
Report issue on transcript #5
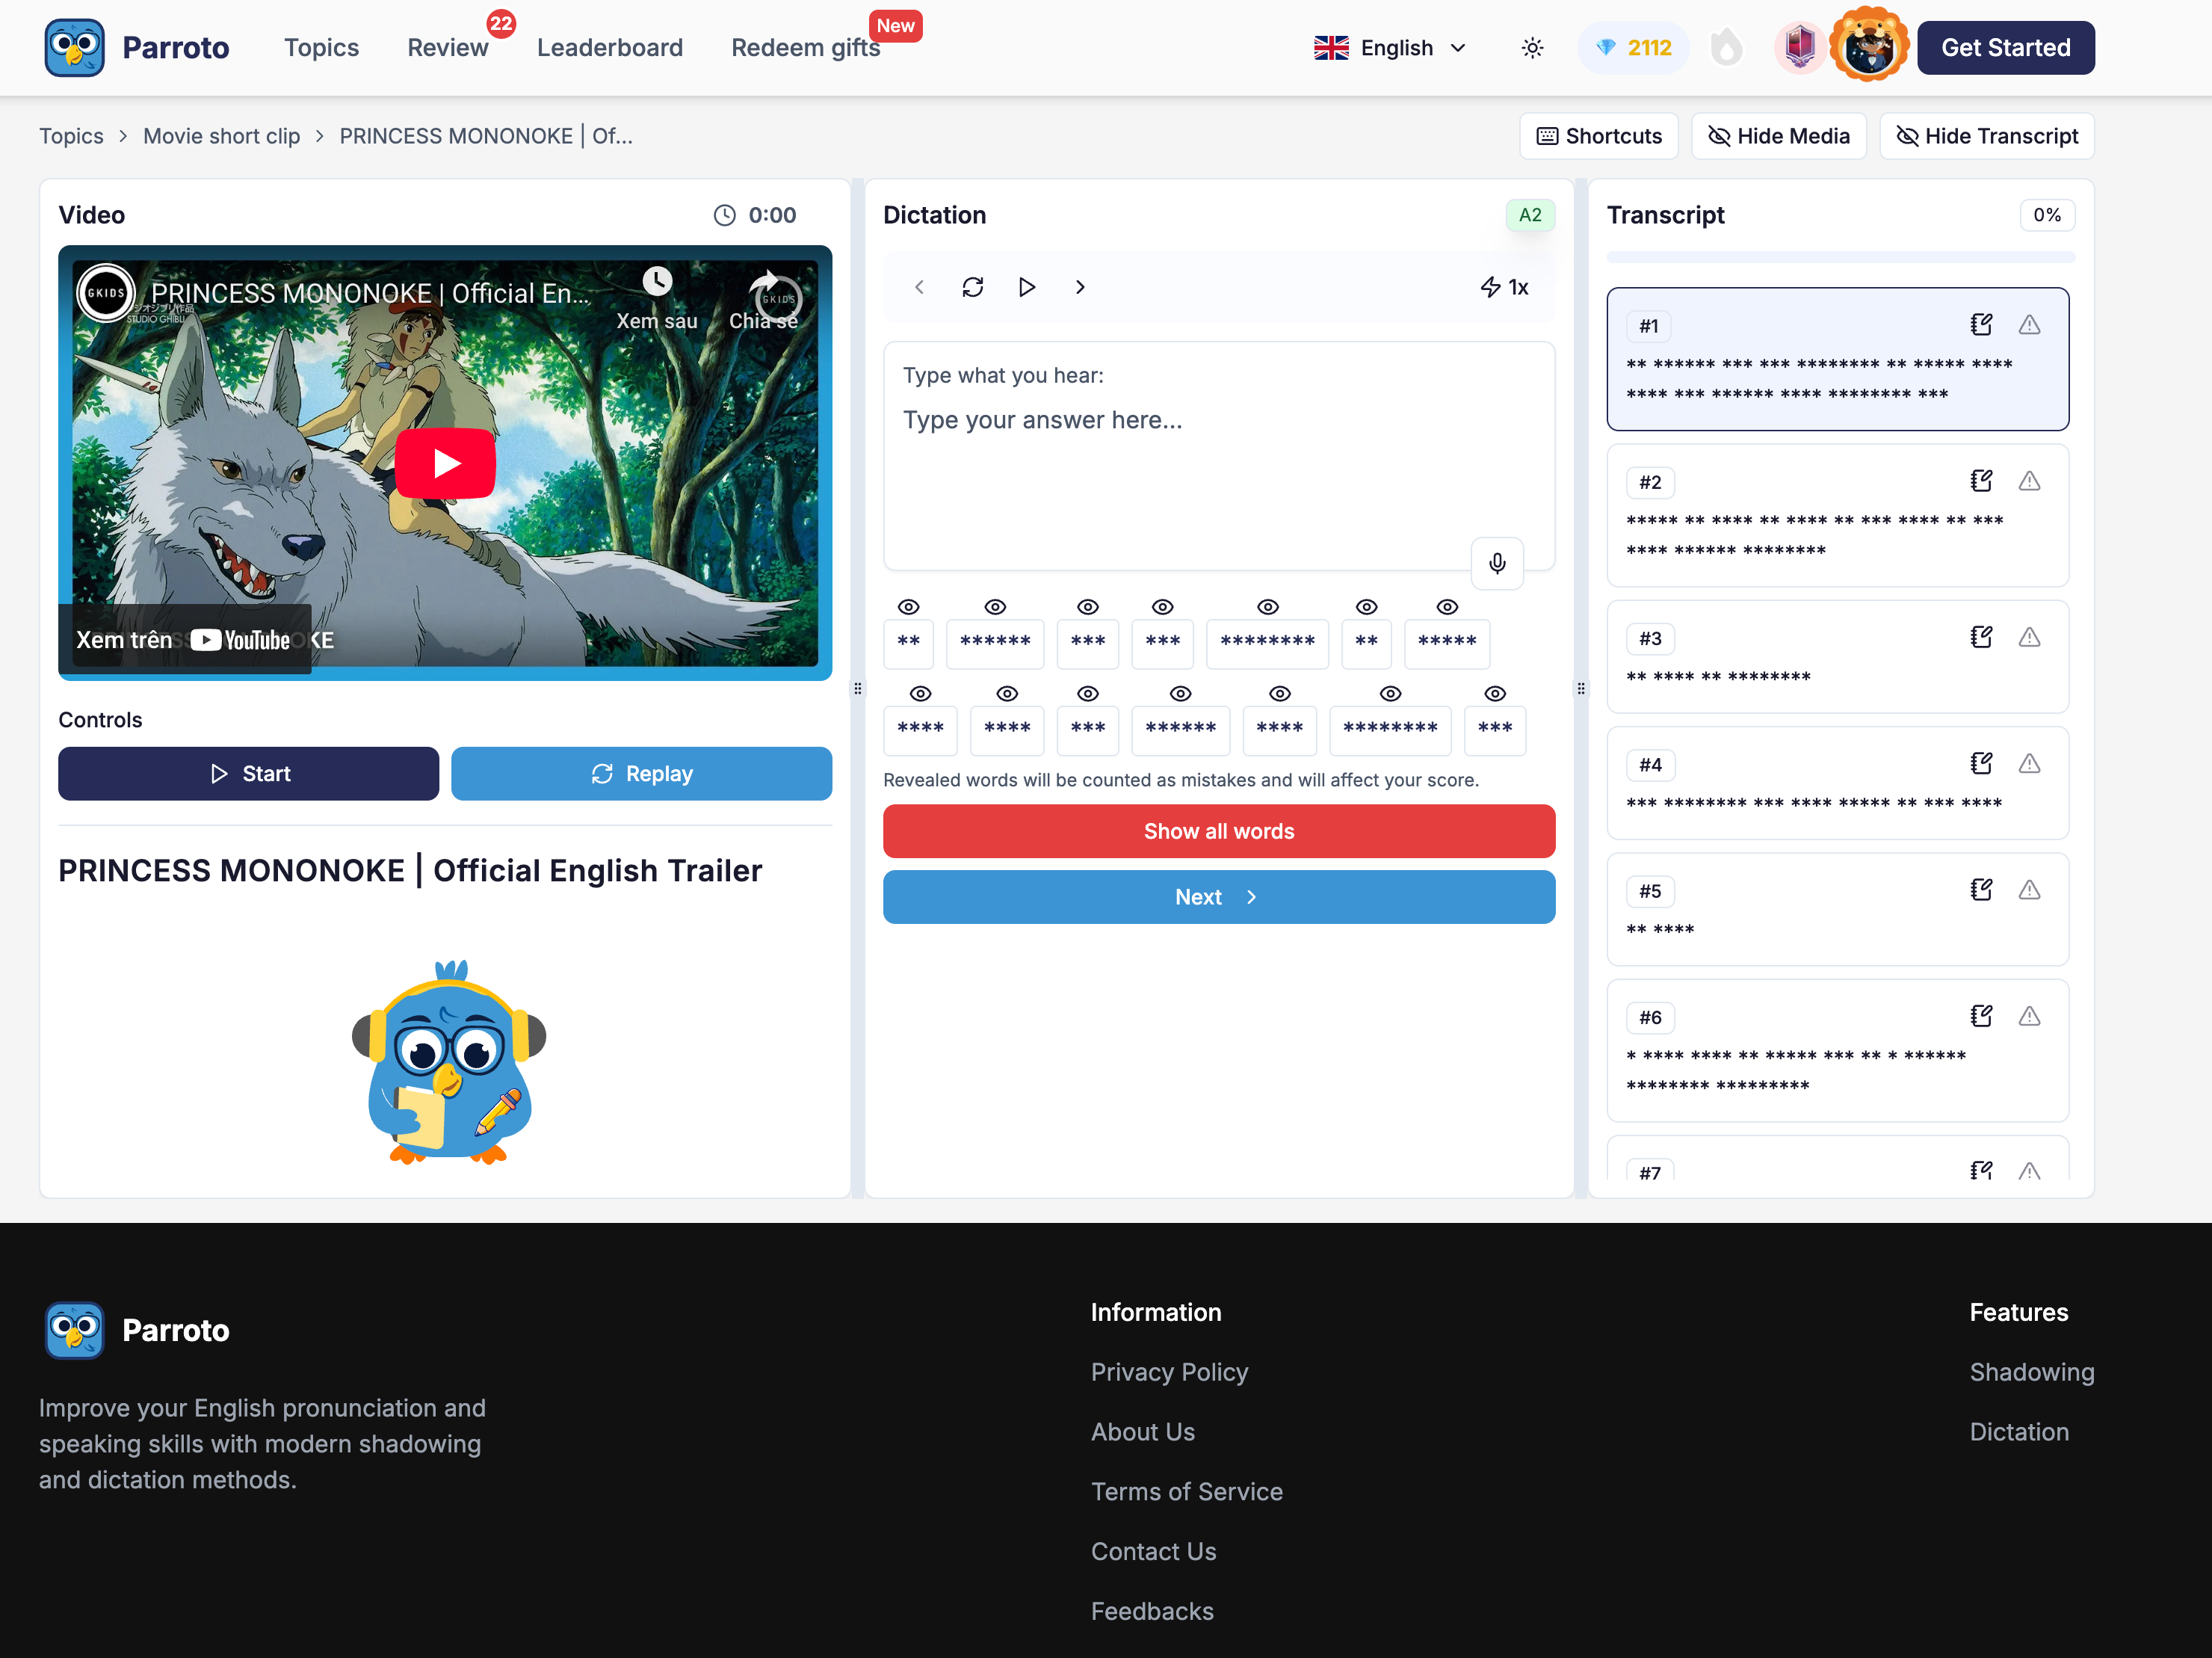point(2029,890)
